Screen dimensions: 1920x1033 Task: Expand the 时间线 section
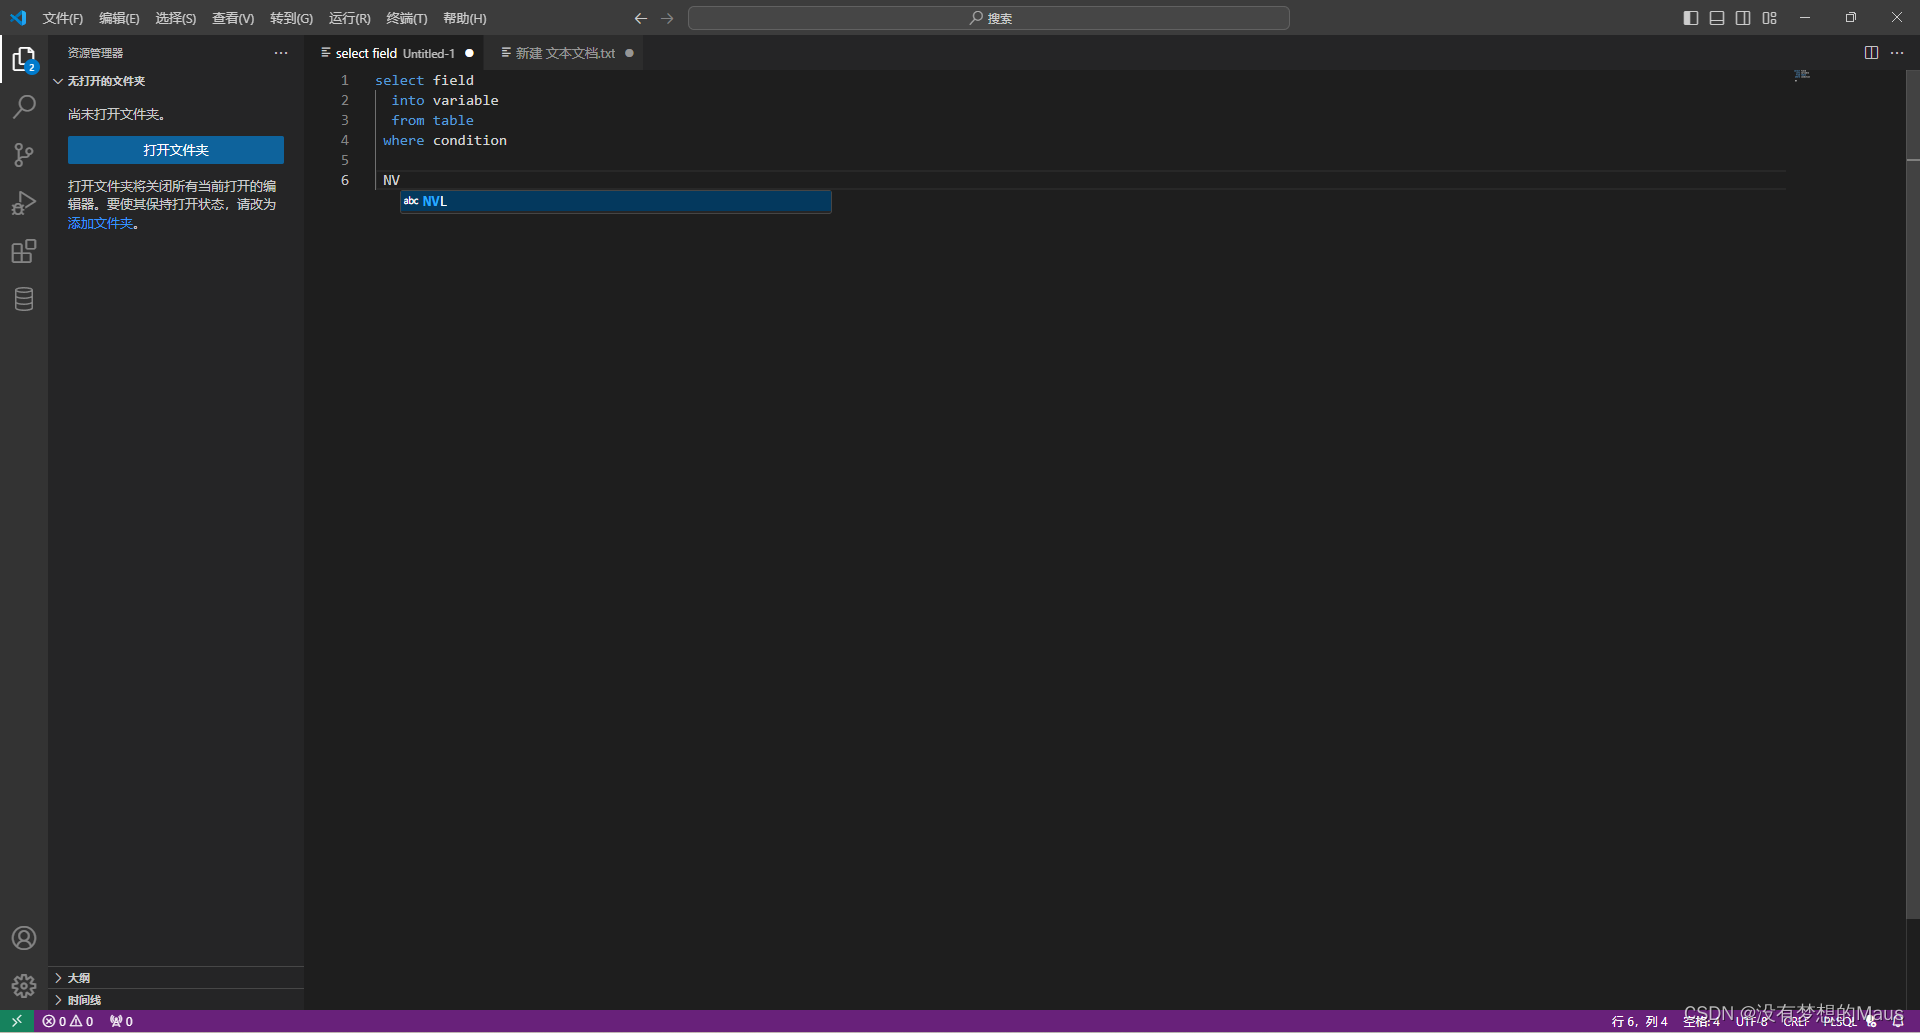pos(80,999)
